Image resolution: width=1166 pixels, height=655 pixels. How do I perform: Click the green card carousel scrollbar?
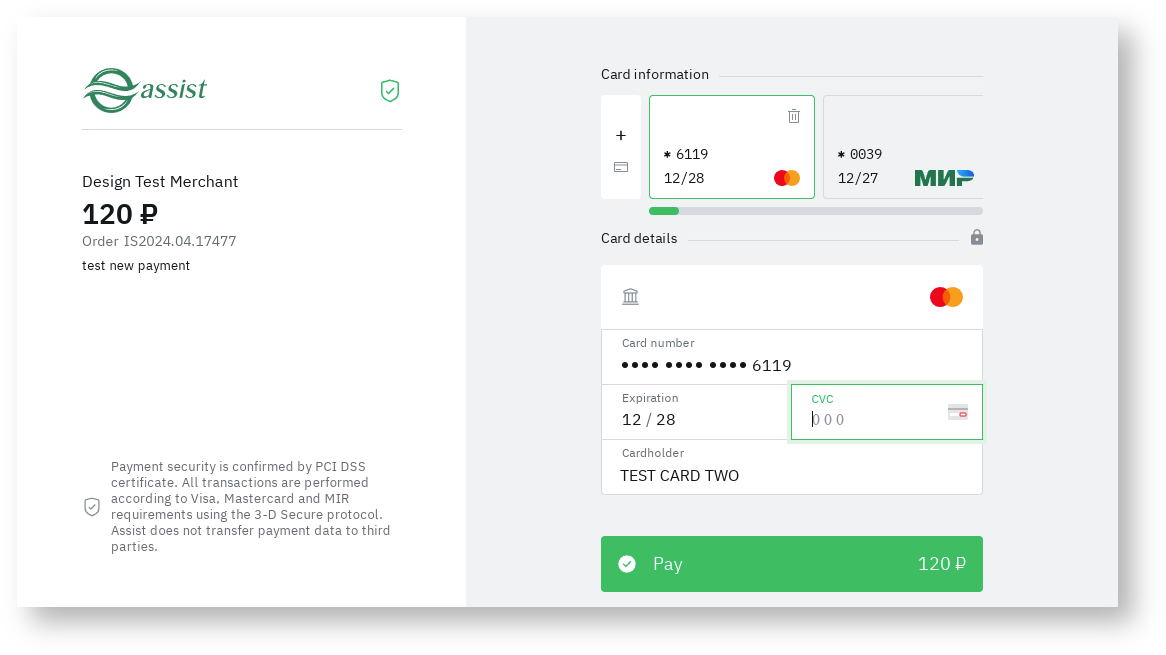(x=664, y=211)
